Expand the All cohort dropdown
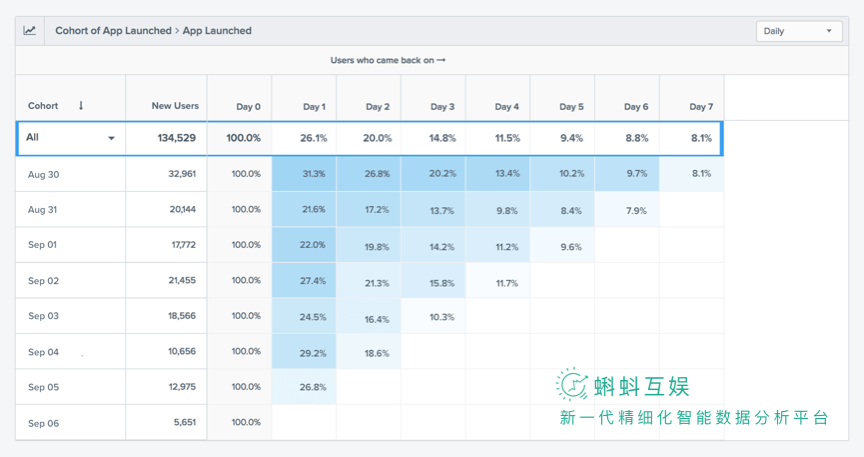This screenshot has width=864, height=457. pyautogui.click(x=111, y=138)
